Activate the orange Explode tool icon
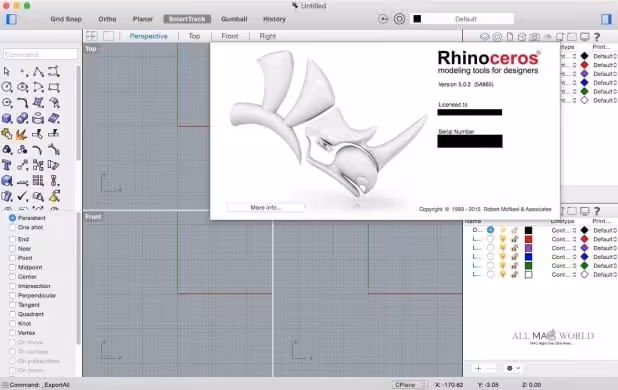Screen dimensions: 618x390 pos(22,134)
